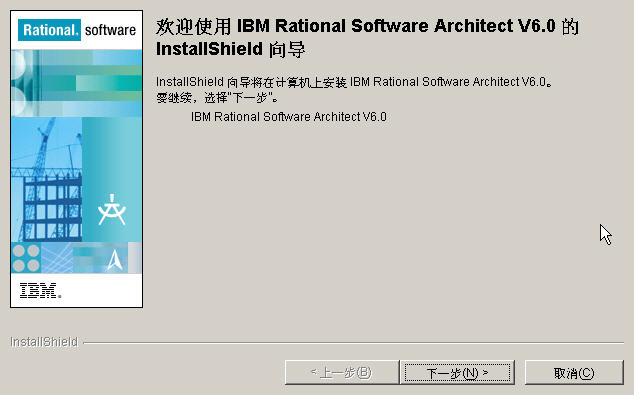Click the indented product name IBM Rational Software Architect V6.0
Viewport: 634px width, 395px height.
click(289, 117)
